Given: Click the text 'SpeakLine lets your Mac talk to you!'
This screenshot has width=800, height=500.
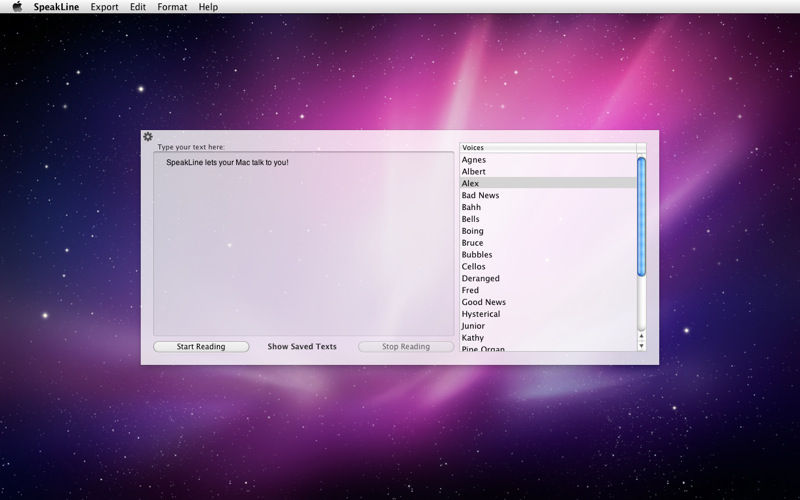Looking at the screenshot, I should tap(227, 162).
